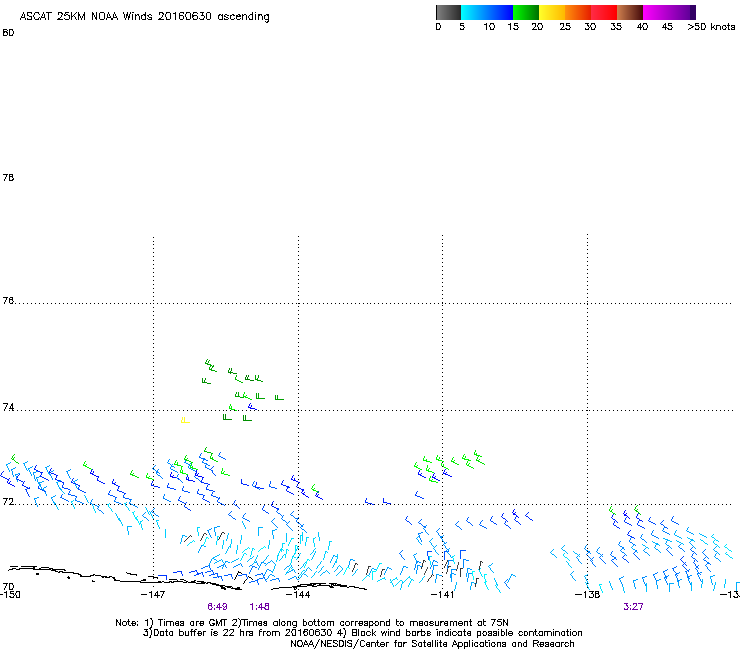The height and width of the screenshot is (650, 740).
Task: Click the title 'ASCAT 25KM NOAA Winds 20160630 ascending'
Action: (x=144, y=17)
